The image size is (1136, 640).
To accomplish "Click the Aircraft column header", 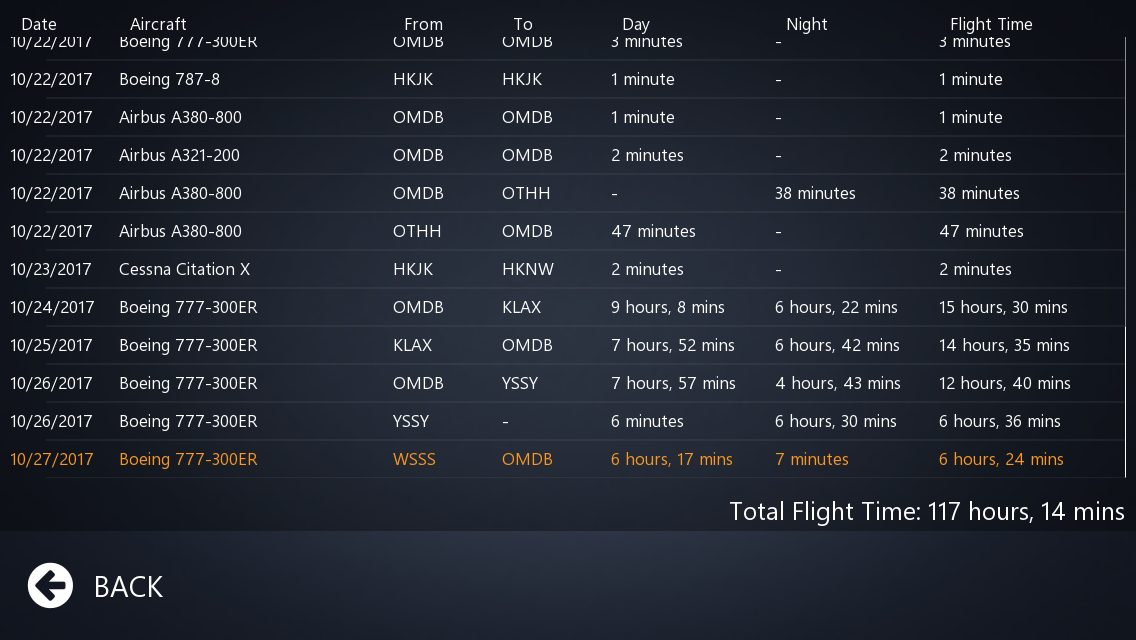I will click(158, 24).
